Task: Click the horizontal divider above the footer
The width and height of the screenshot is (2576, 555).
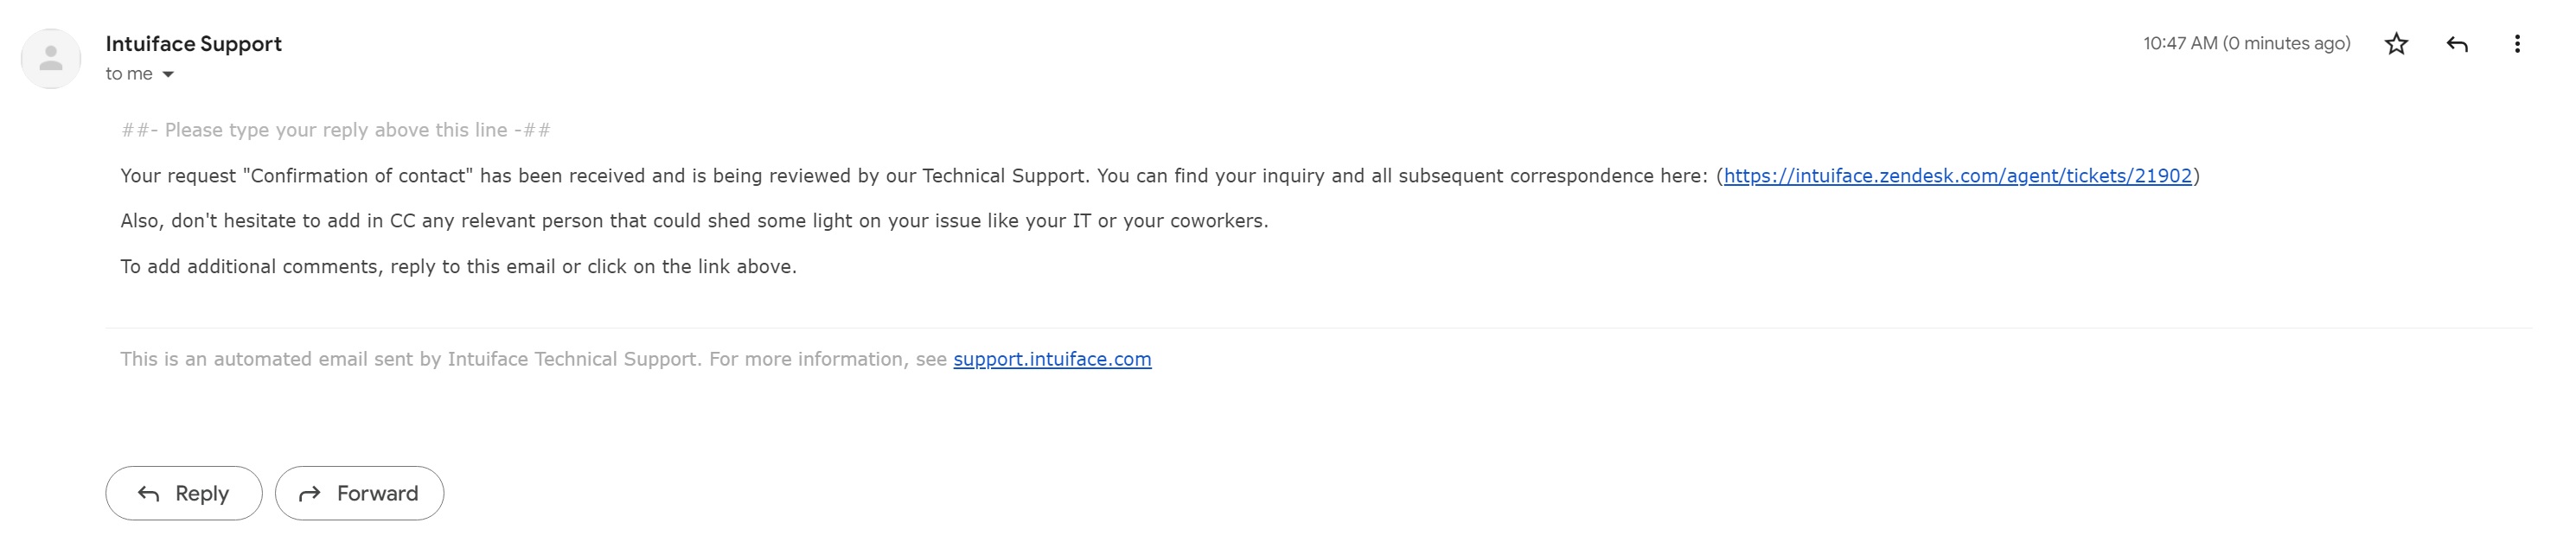Action: point(1318,327)
